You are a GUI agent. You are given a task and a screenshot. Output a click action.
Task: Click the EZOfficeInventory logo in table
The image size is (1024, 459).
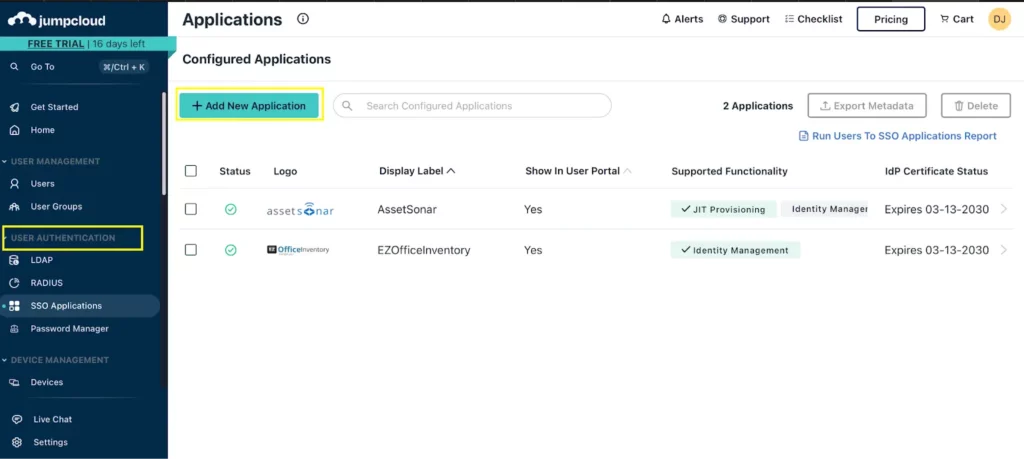298,250
